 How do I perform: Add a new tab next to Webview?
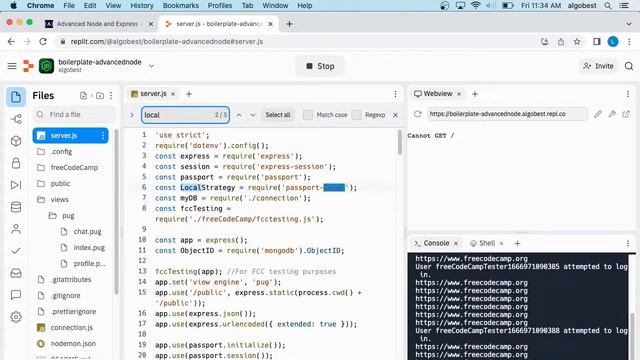click(x=475, y=94)
